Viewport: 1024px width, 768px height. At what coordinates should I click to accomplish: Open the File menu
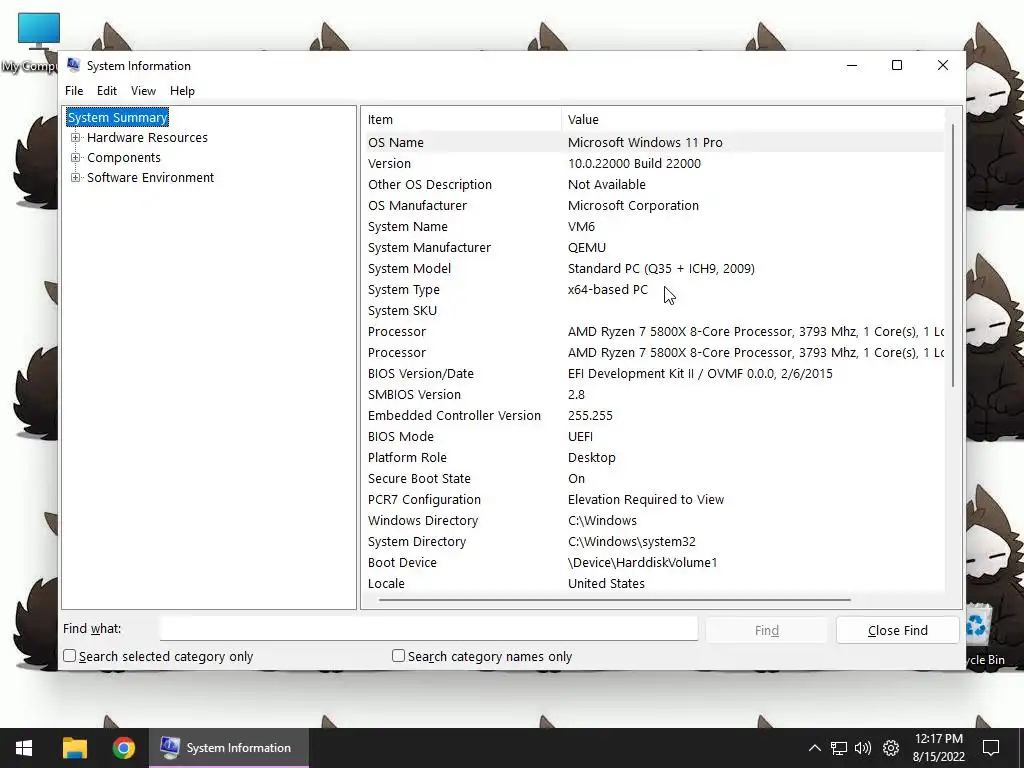[74, 91]
